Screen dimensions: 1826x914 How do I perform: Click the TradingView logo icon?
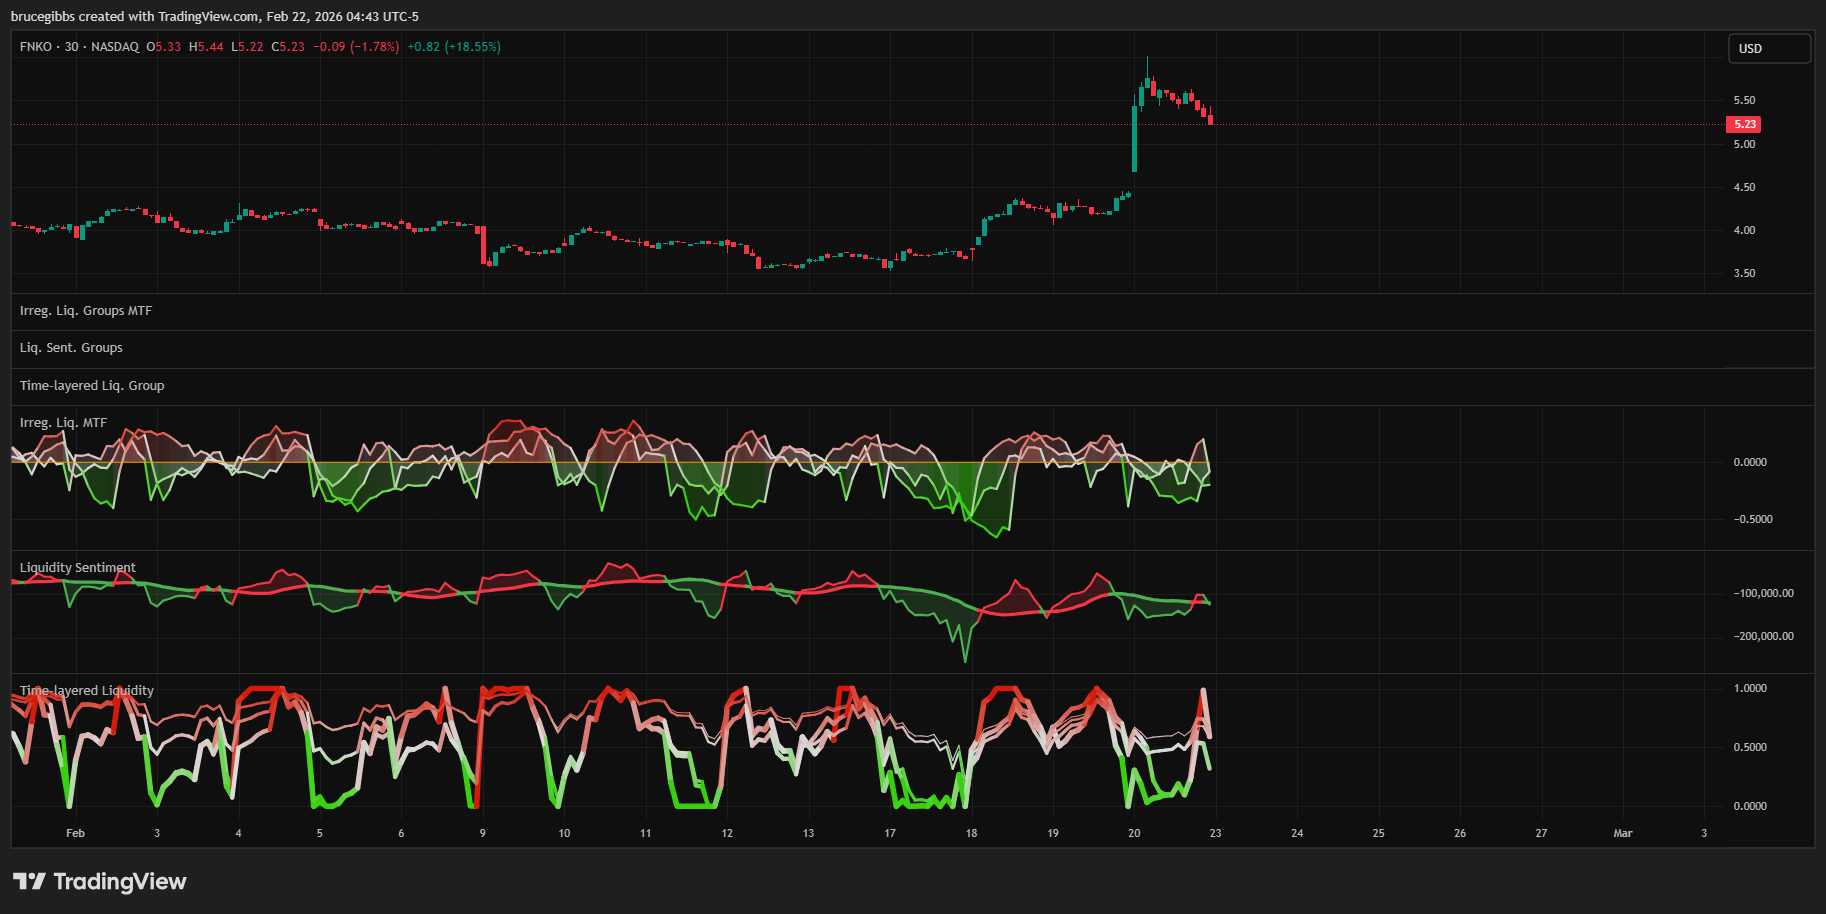[29, 881]
